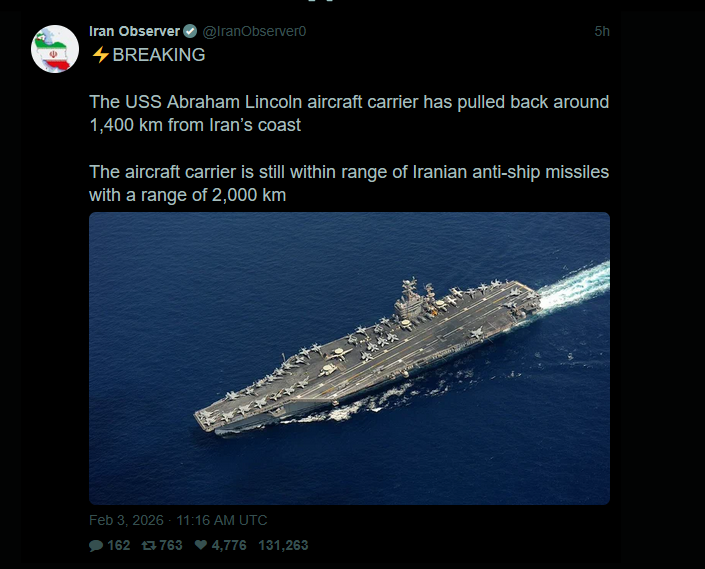705x569 pixels.
Task: Click the 4,776 likes count
Action: [x=230, y=546]
